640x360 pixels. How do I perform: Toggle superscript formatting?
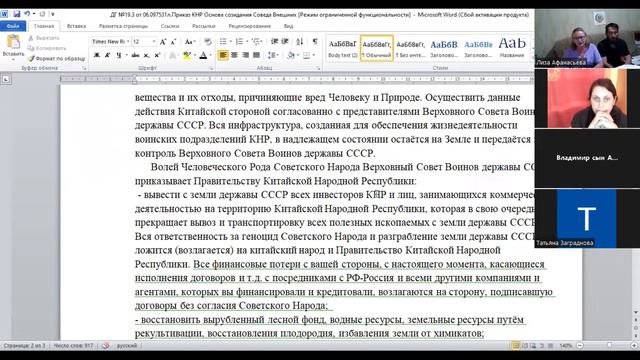[157, 55]
